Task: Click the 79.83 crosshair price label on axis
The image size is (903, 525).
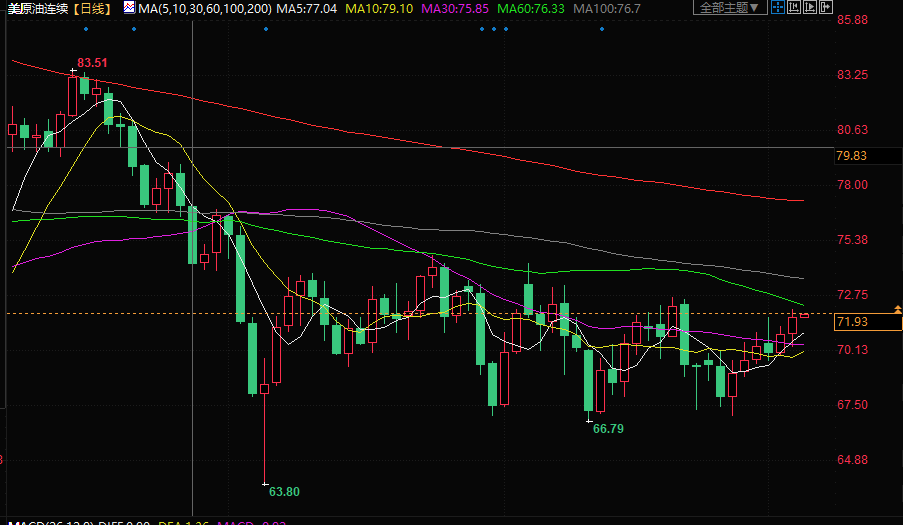Action: pyautogui.click(x=851, y=155)
